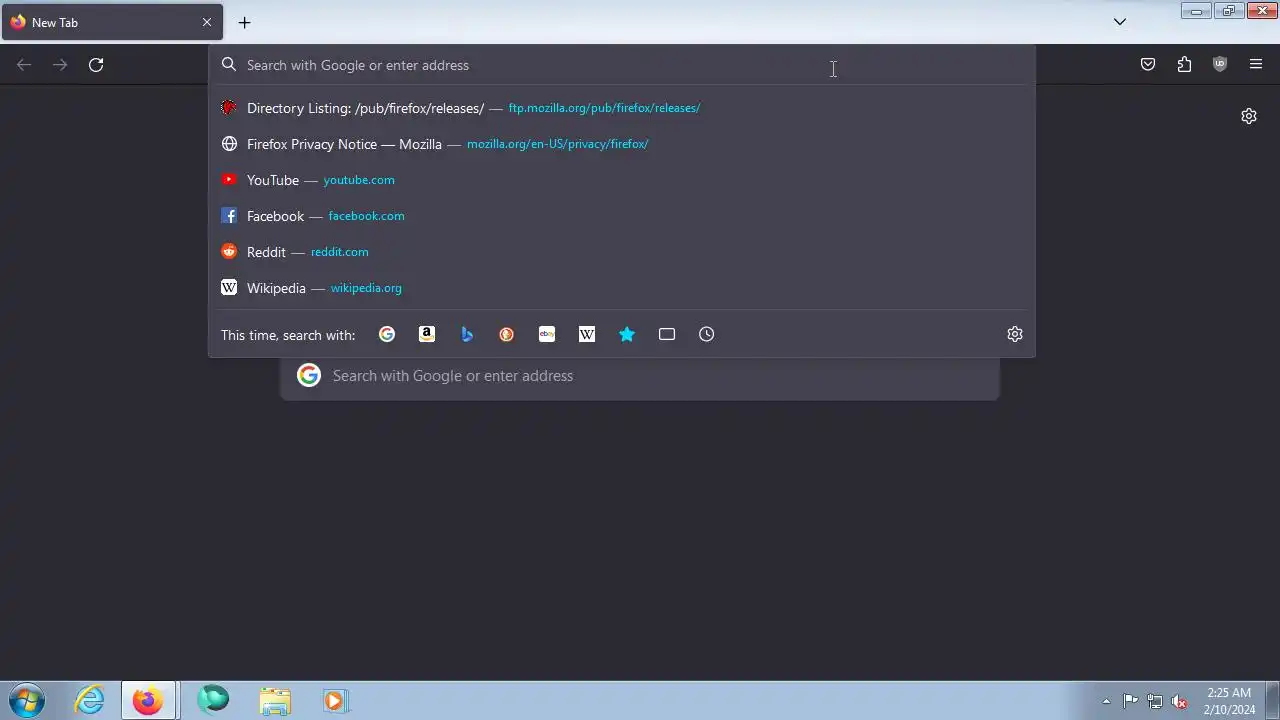Click the address bar search field
Screen dimensions: 1280x720
point(622,65)
